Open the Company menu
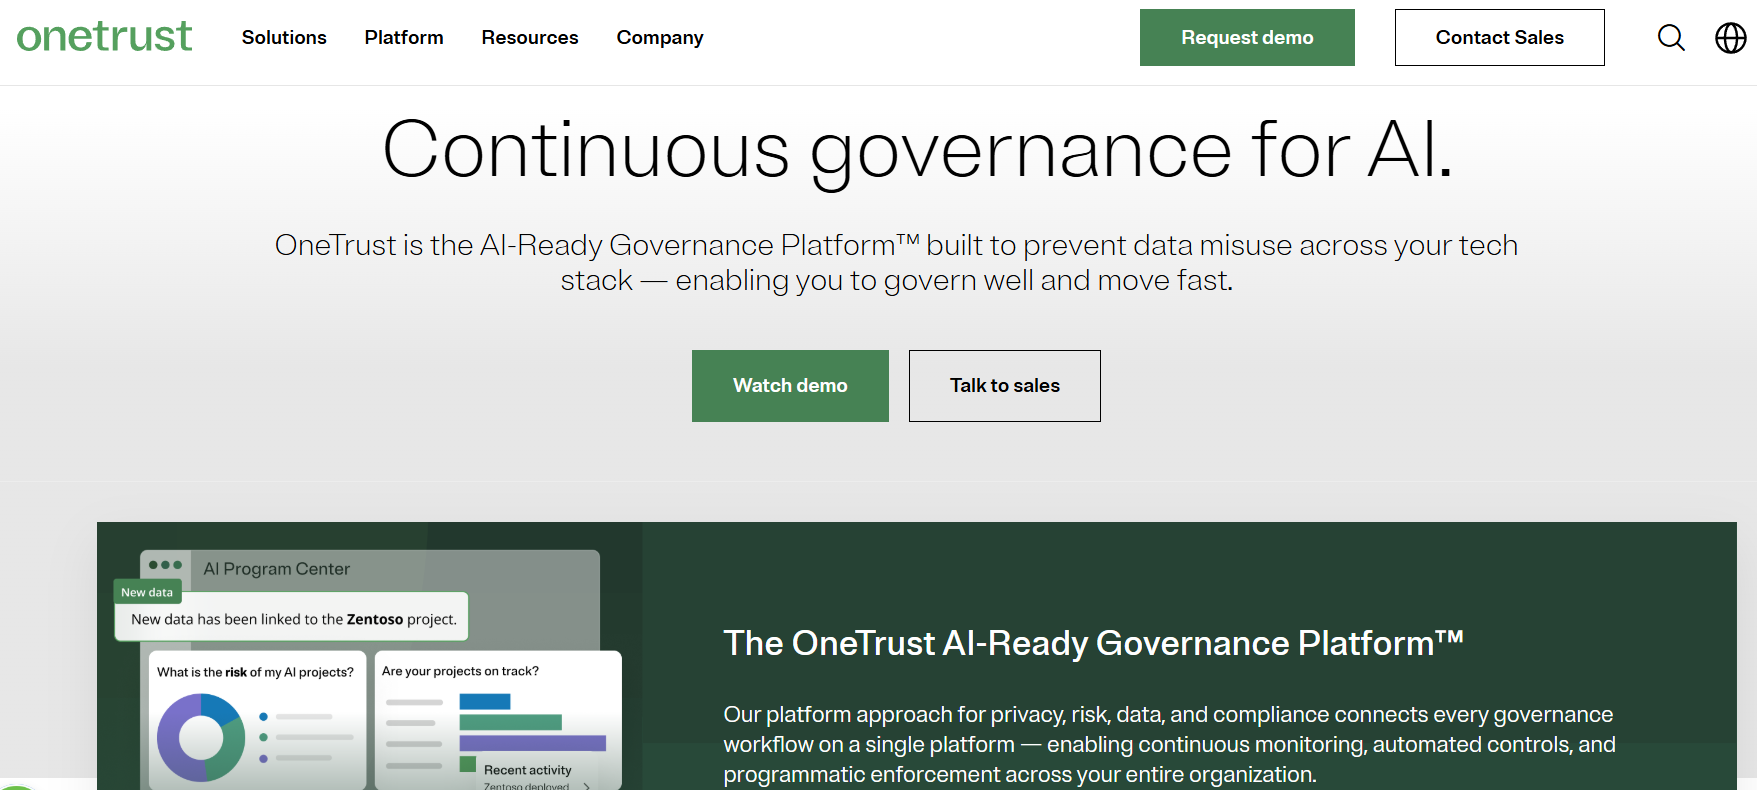This screenshot has height=790, width=1757. pyautogui.click(x=660, y=37)
